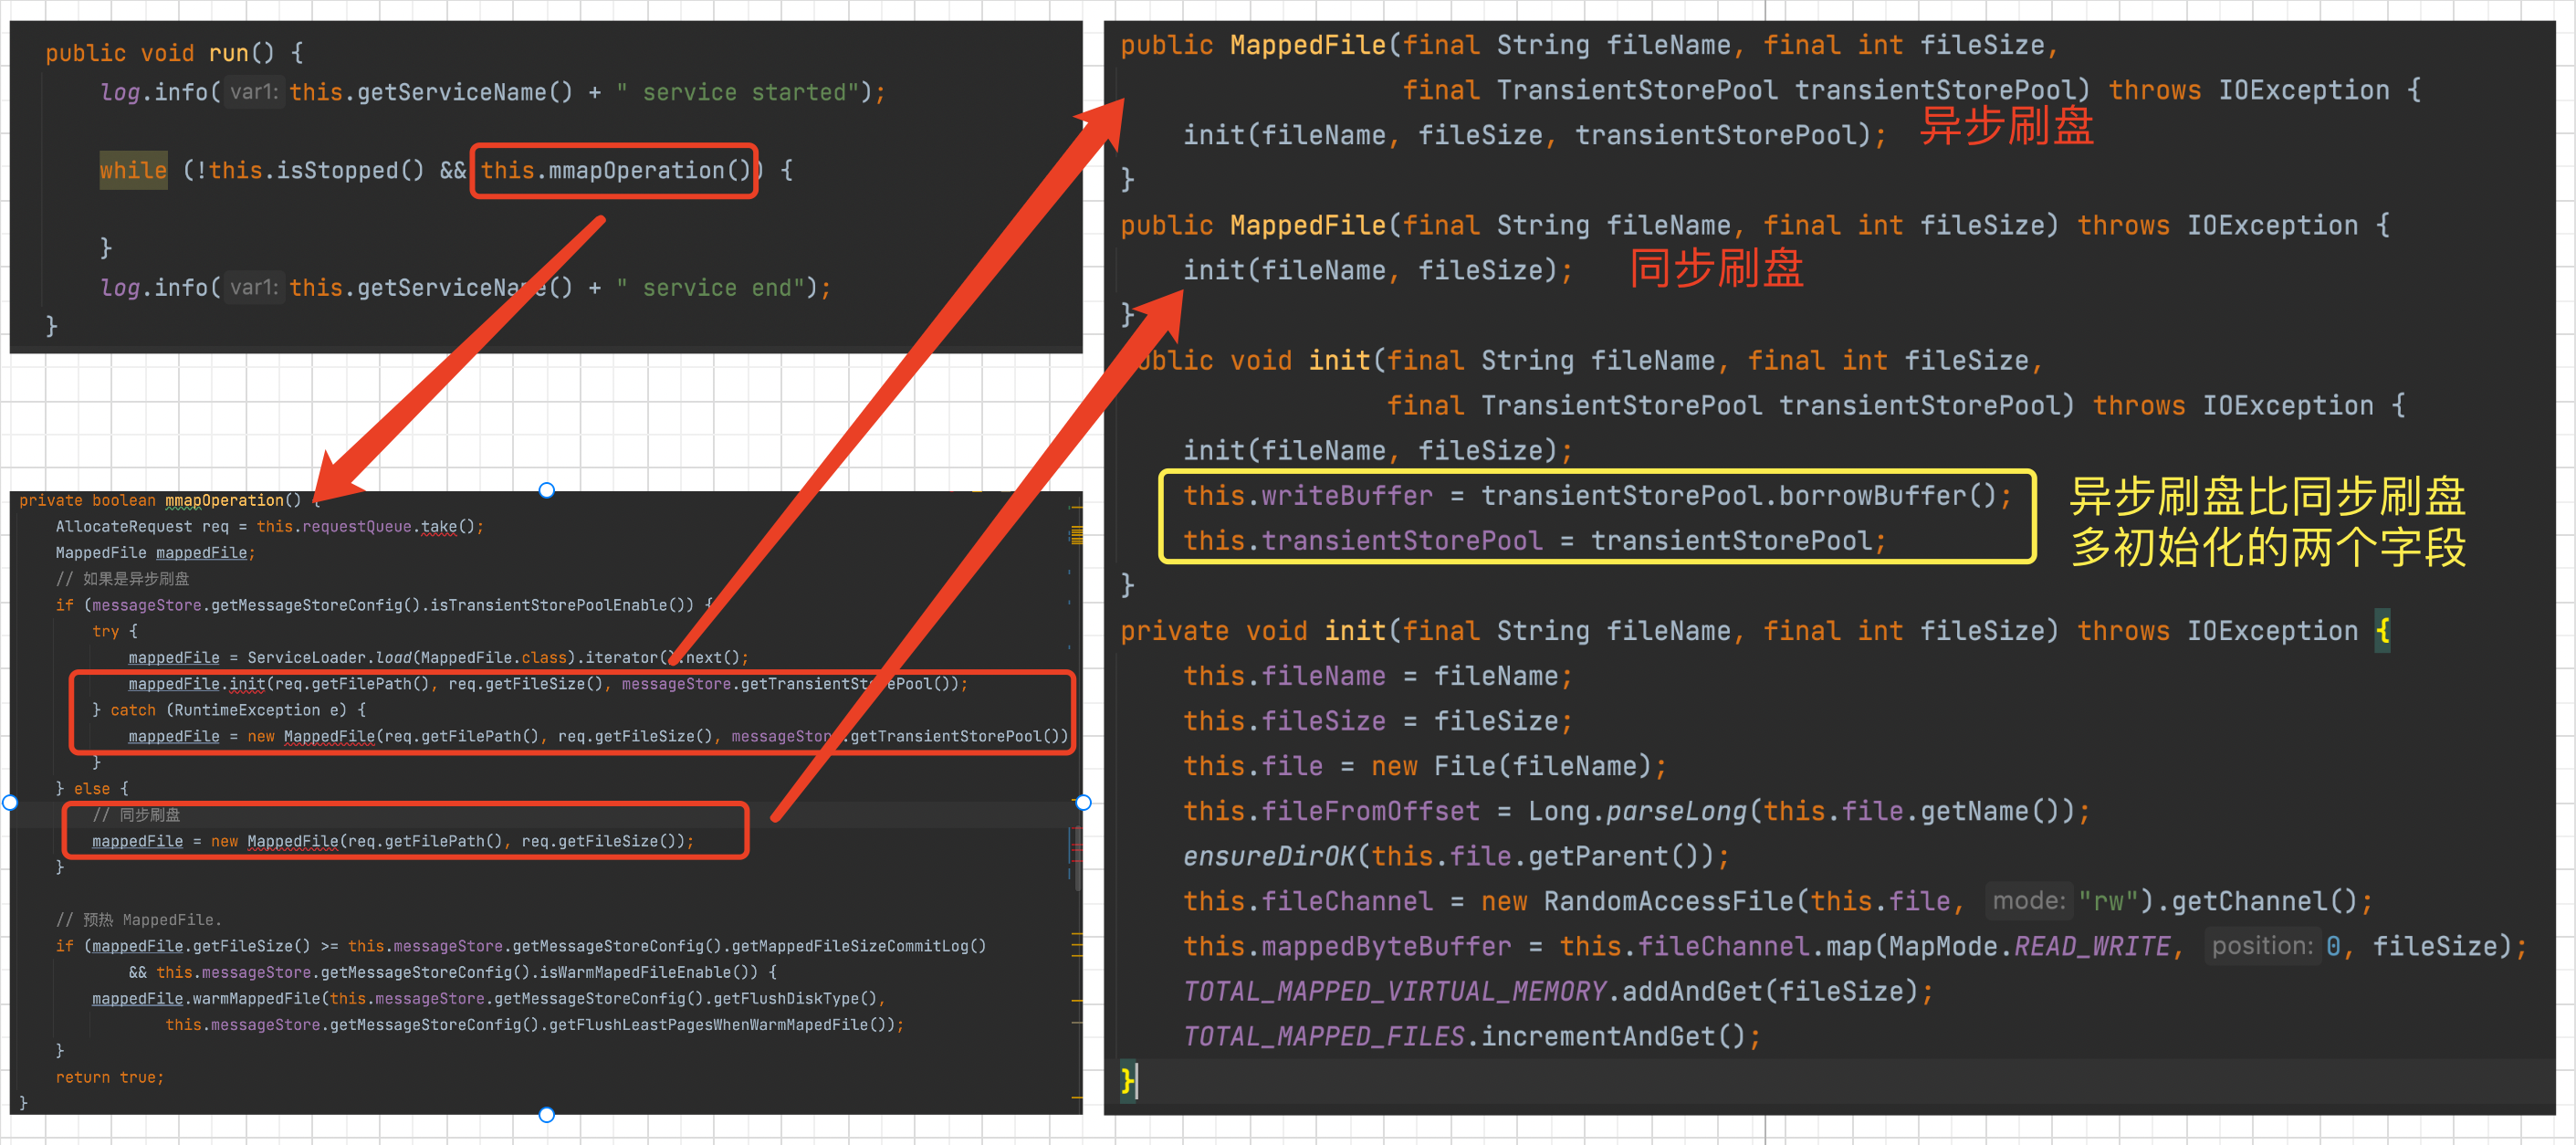Click var1 hint before service started string
The height and width of the screenshot is (1145, 2576).
coord(252,92)
